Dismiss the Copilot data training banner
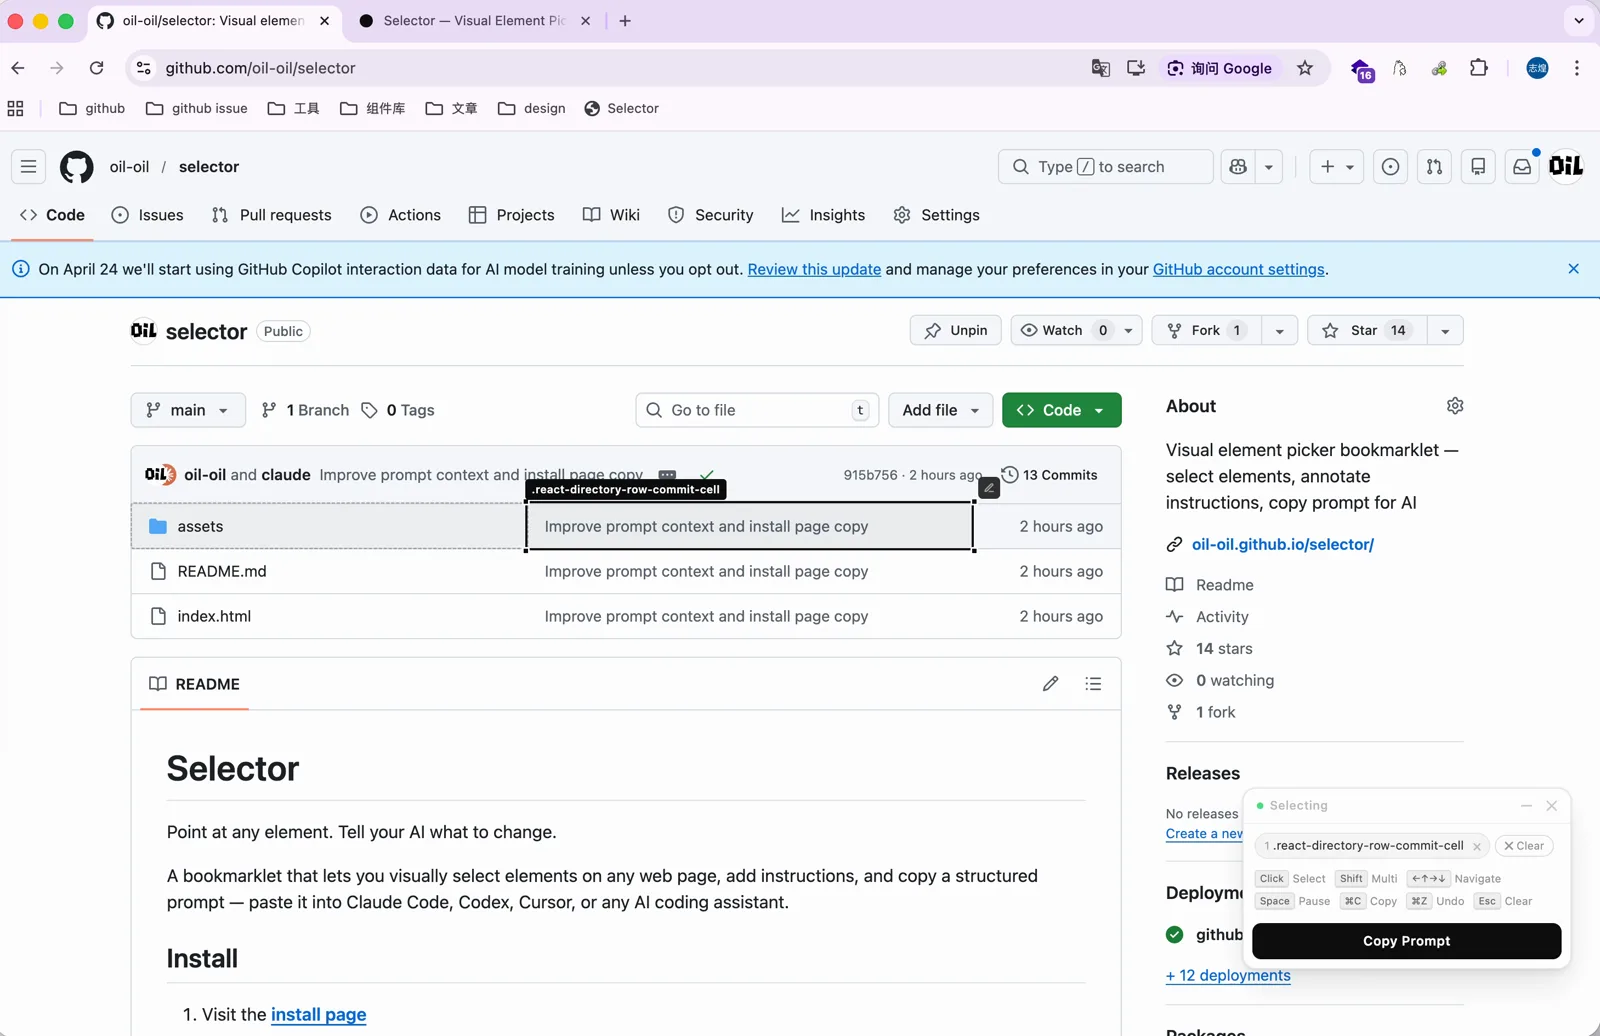The image size is (1600, 1036). pyautogui.click(x=1573, y=269)
